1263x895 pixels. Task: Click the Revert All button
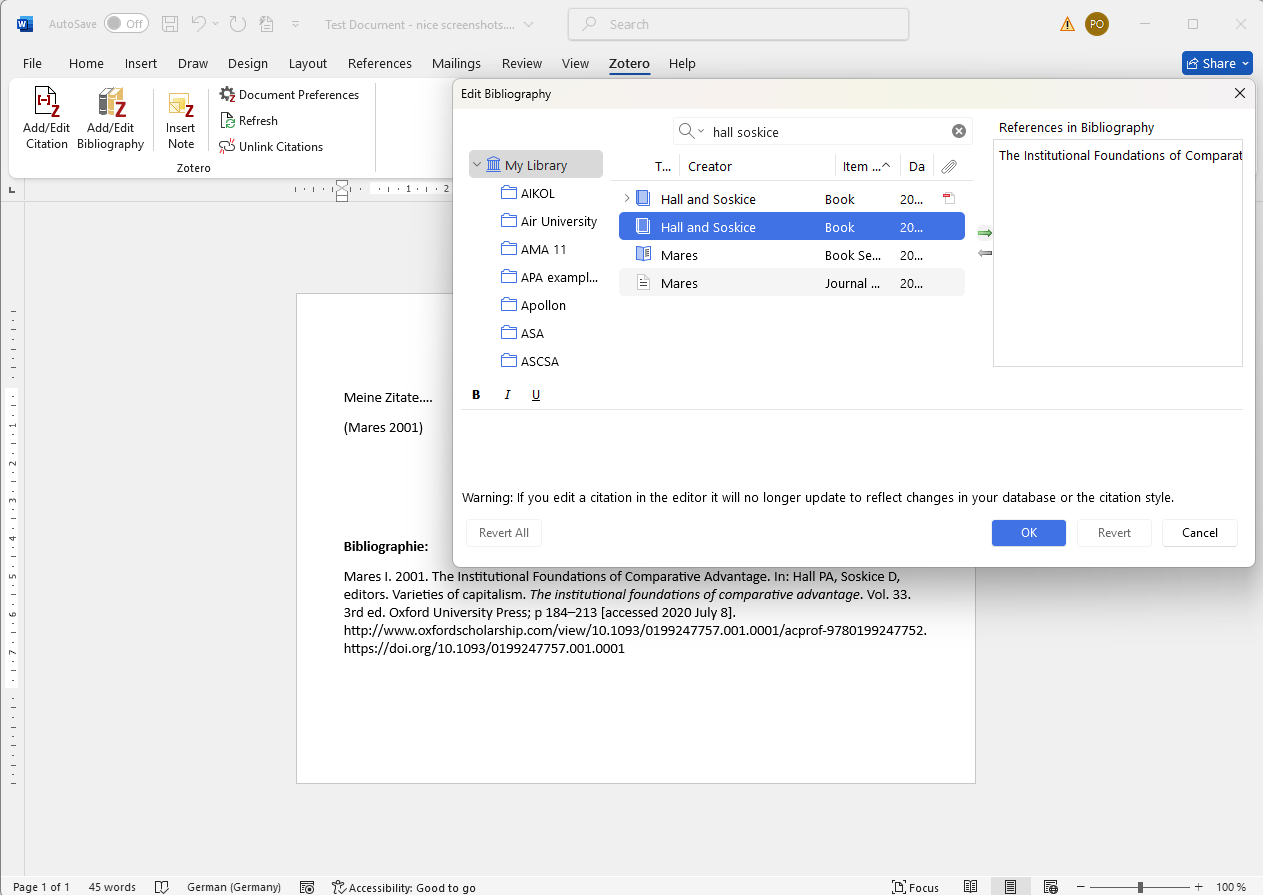click(x=503, y=533)
